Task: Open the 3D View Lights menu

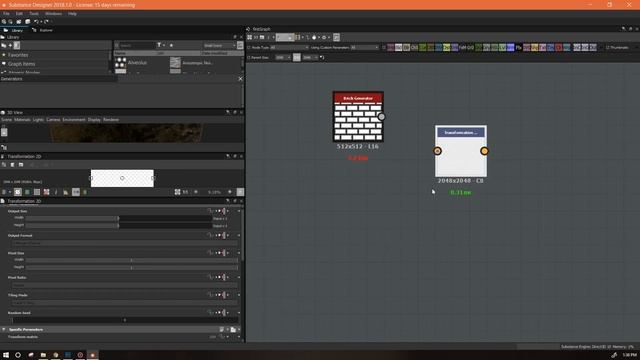Action: tap(38, 120)
